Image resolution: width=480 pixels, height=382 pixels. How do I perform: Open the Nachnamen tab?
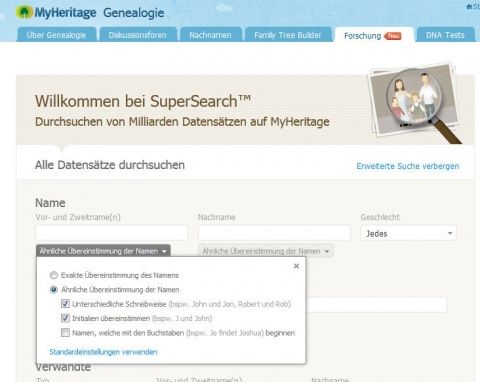click(210, 35)
